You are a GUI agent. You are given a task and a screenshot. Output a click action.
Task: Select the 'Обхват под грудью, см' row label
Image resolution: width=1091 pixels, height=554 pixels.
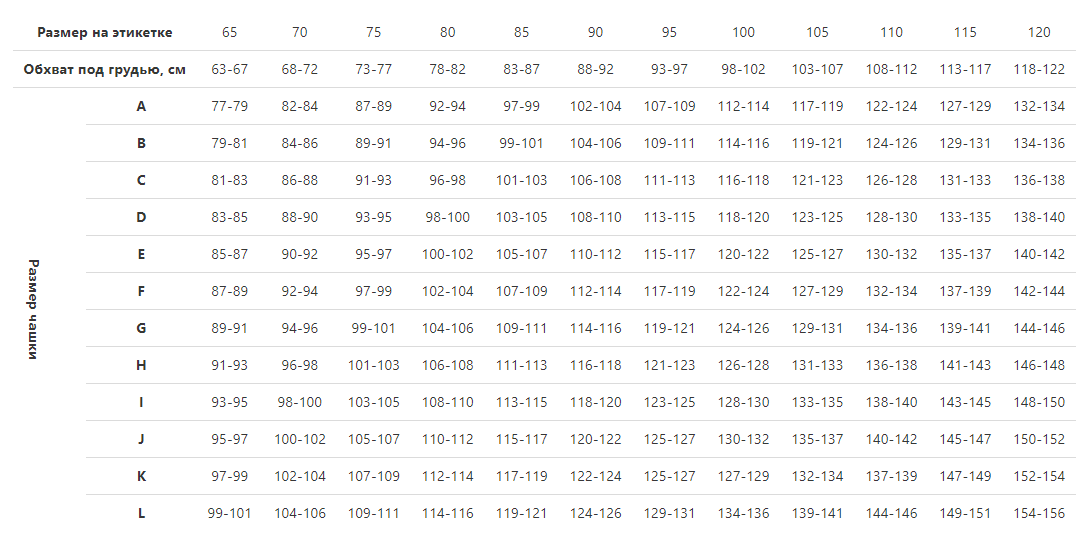[104, 70]
